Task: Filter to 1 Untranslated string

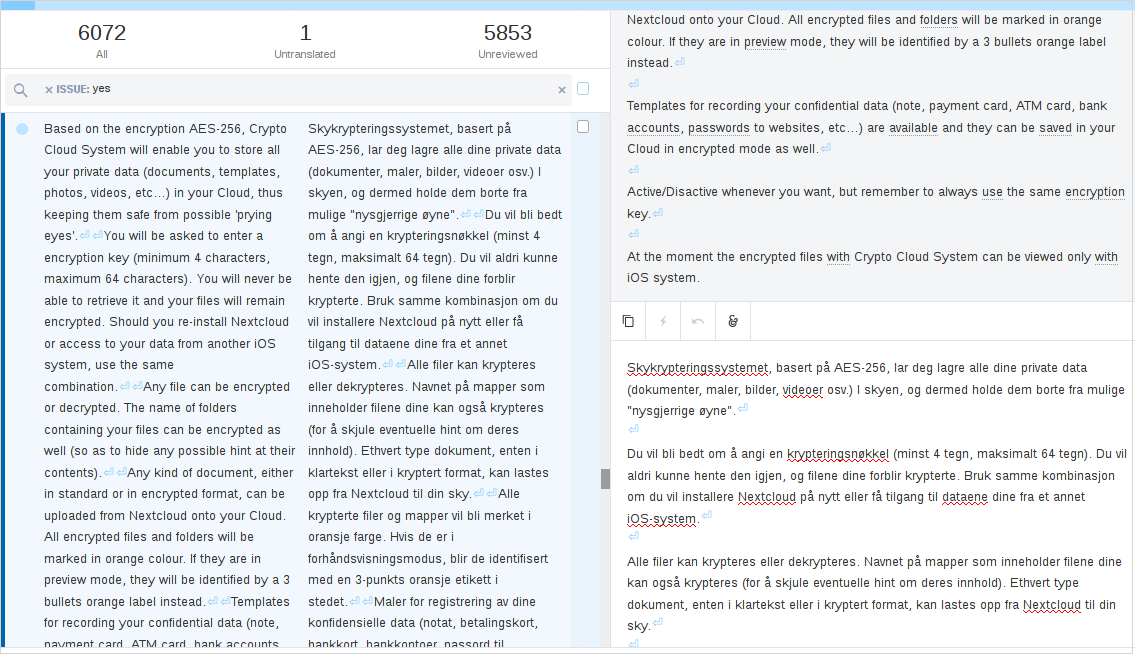Action: (x=305, y=40)
